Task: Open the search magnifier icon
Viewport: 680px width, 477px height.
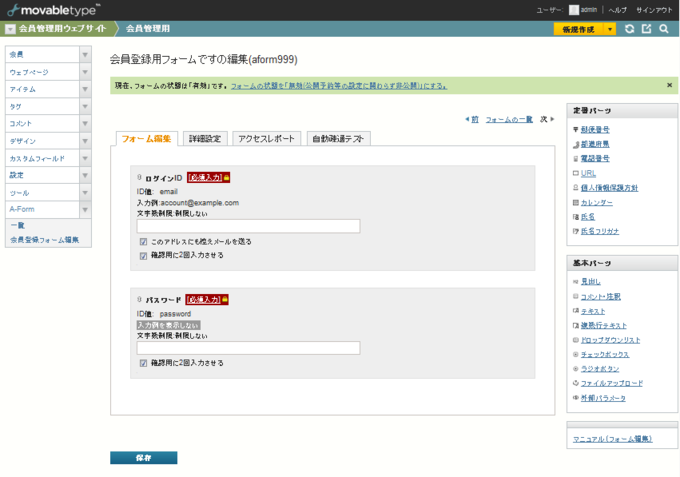Action: click(x=663, y=29)
